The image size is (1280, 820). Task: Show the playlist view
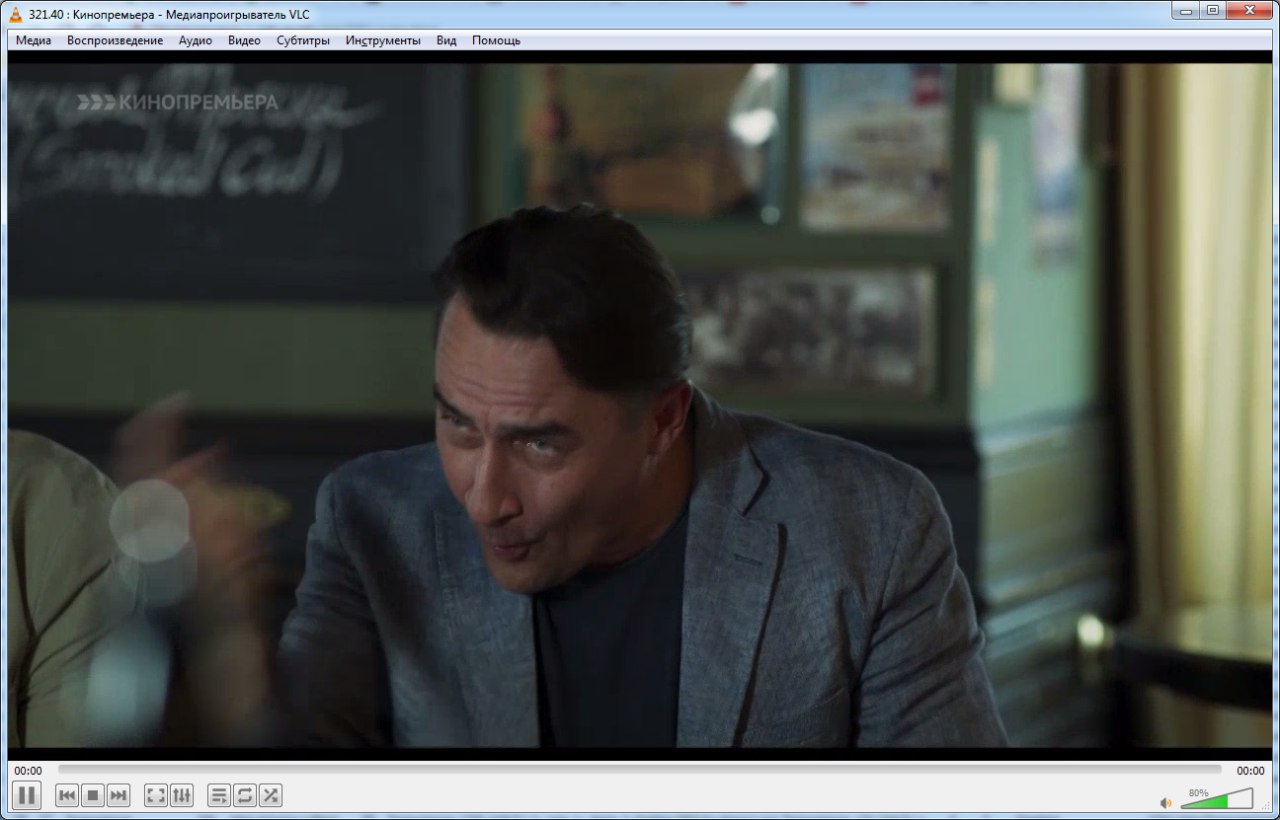[x=219, y=796]
